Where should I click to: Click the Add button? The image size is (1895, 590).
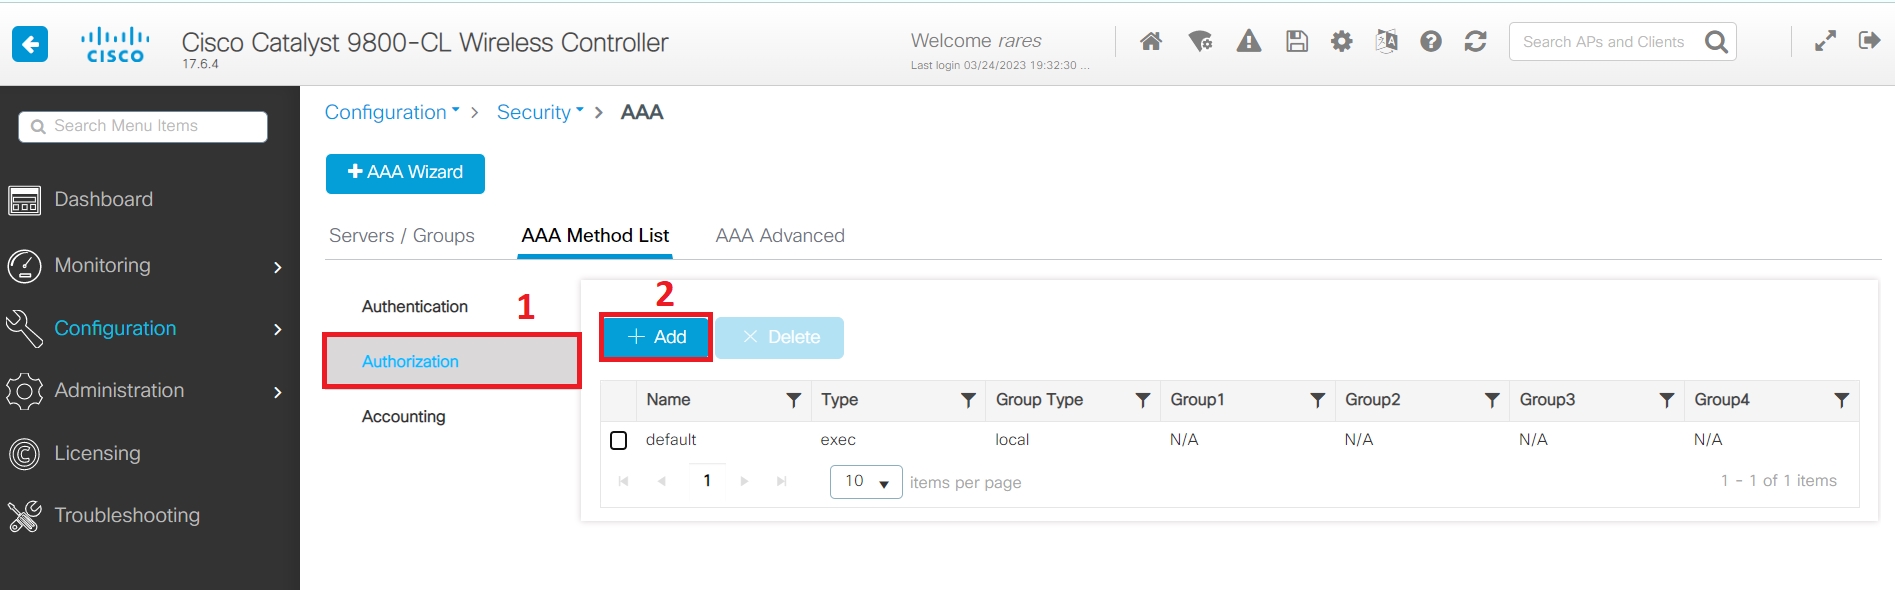pos(656,337)
